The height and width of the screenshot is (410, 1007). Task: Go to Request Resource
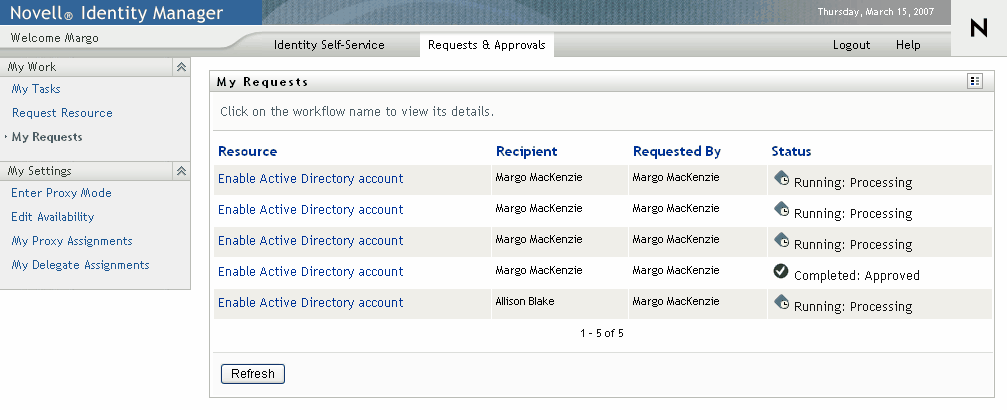coord(62,113)
